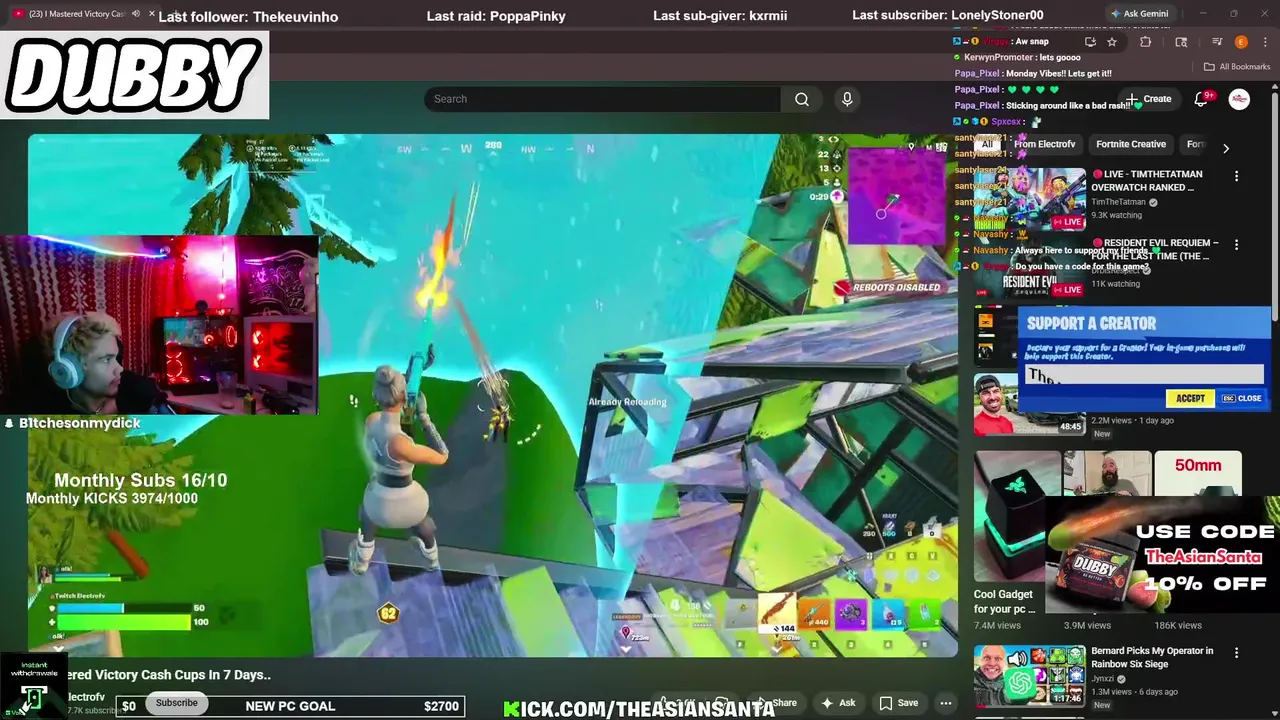Viewport: 1280px width, 720px height.
Task: Click the main YouTube video player
Action: point(492,395)
